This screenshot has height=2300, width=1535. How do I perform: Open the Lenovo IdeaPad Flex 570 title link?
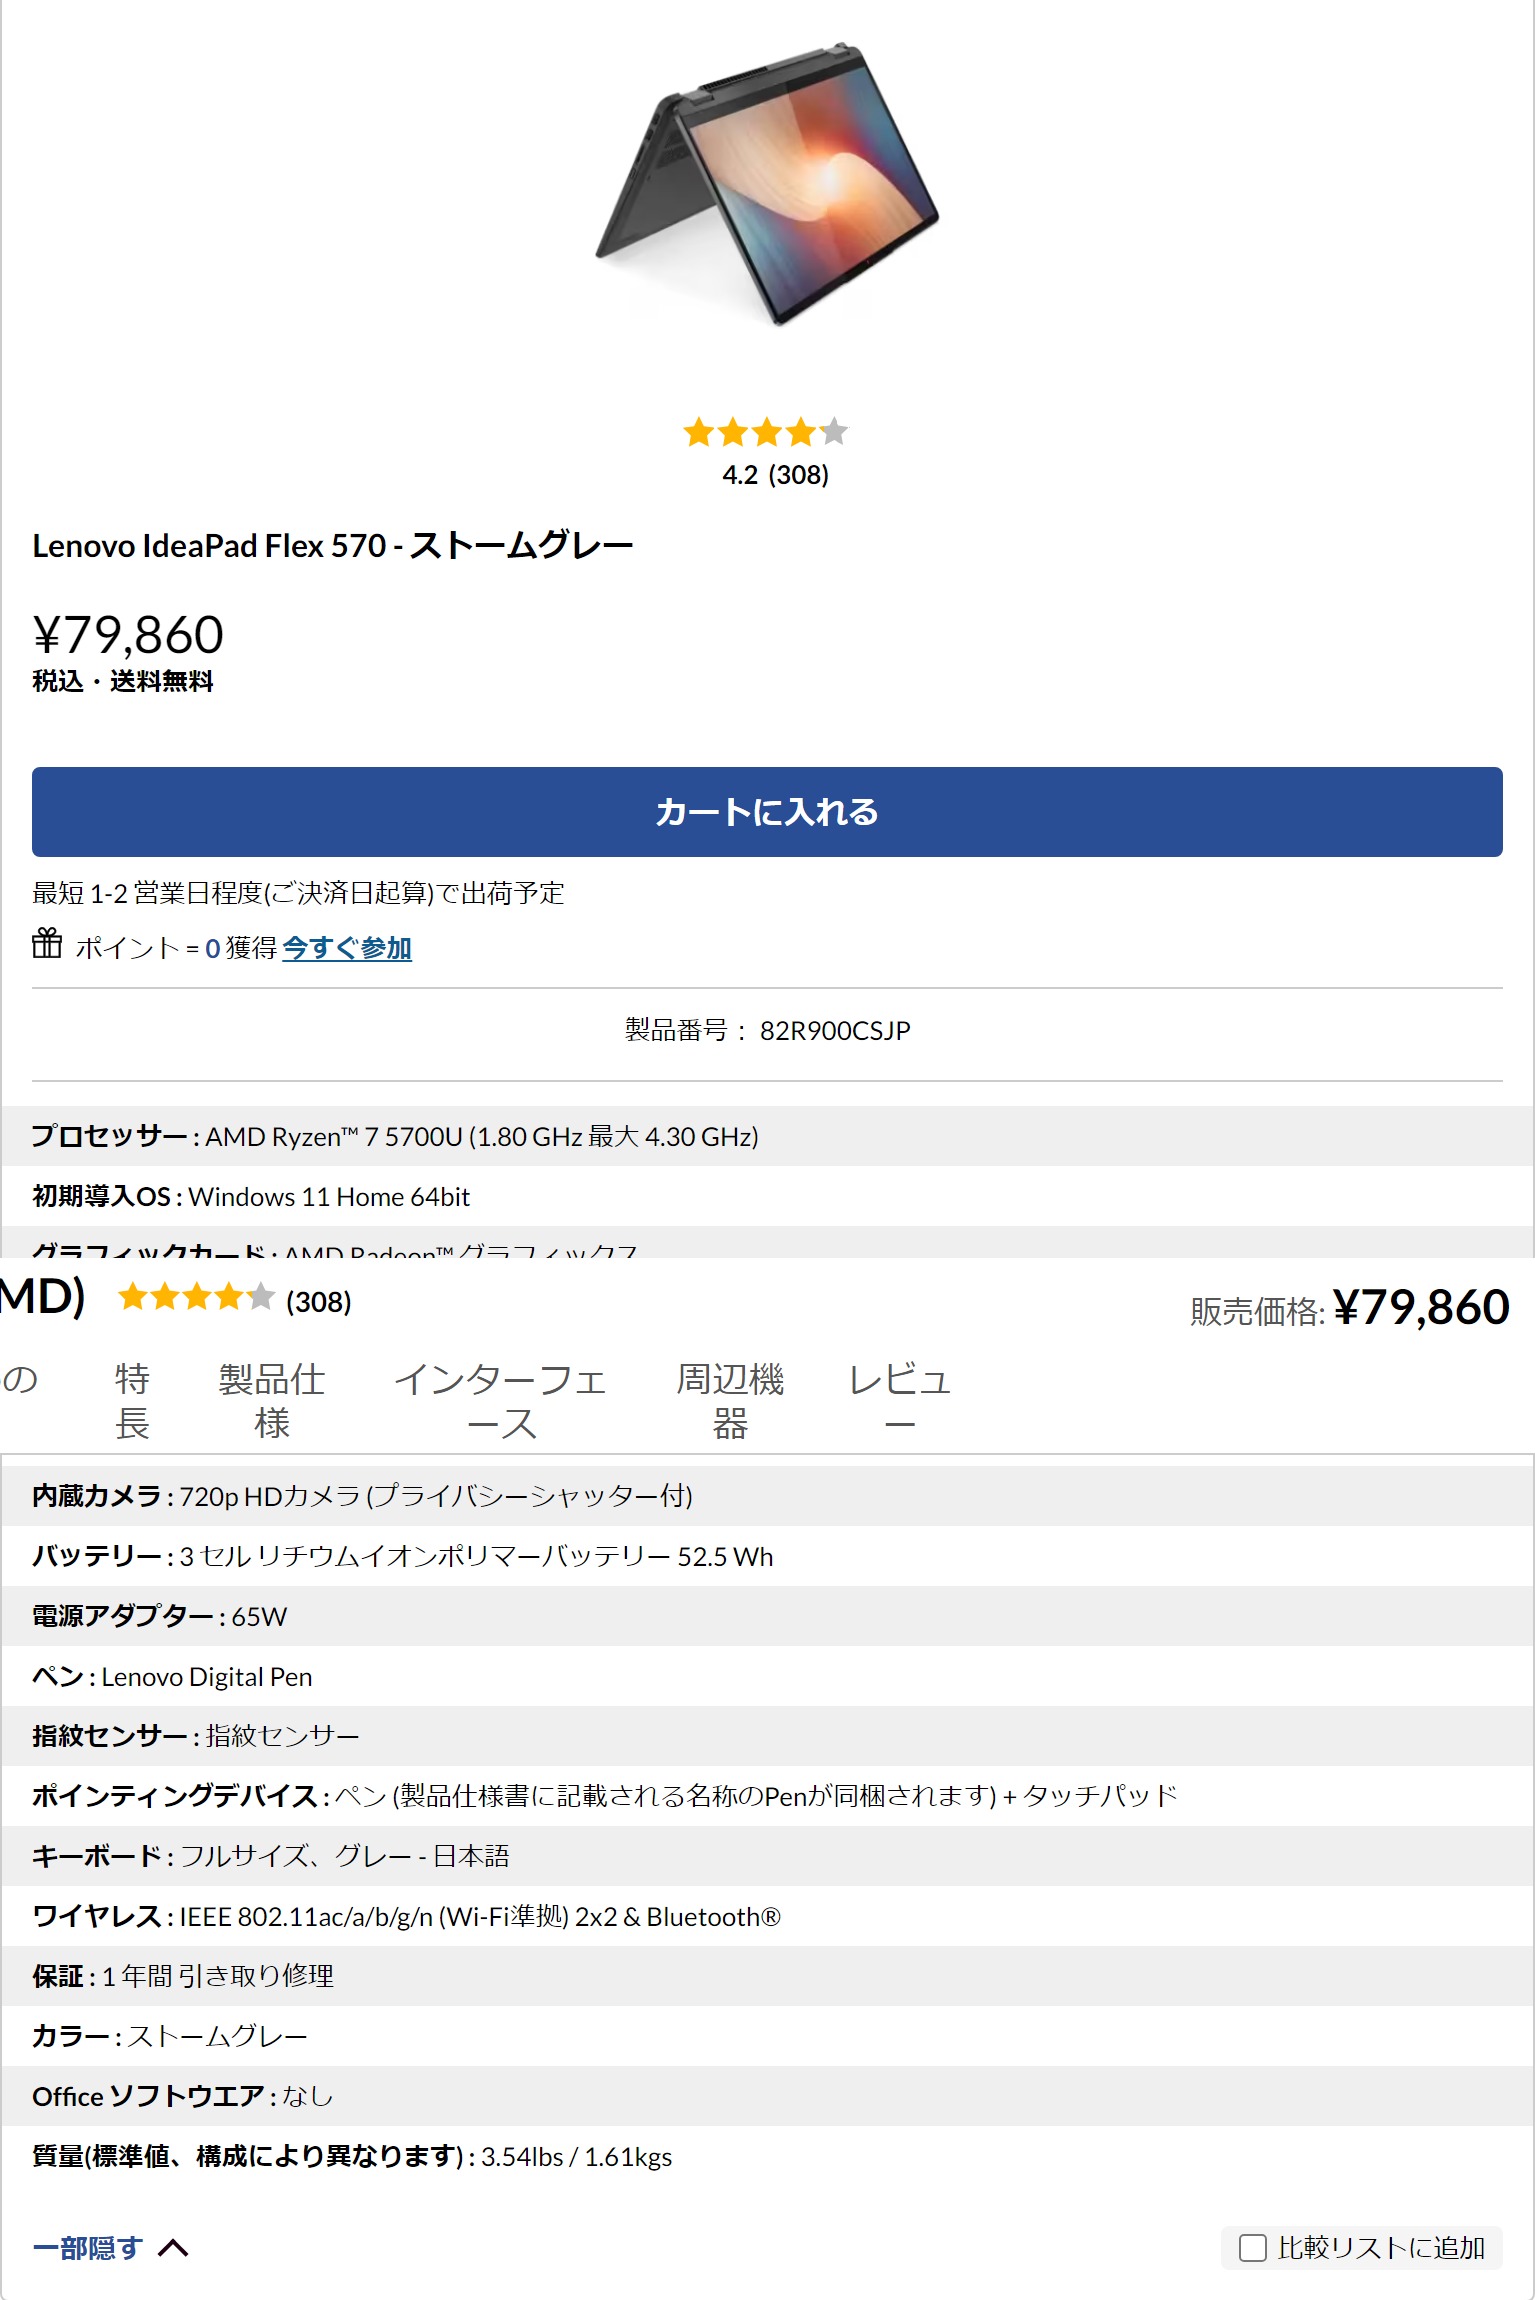[x=333, y=546]
